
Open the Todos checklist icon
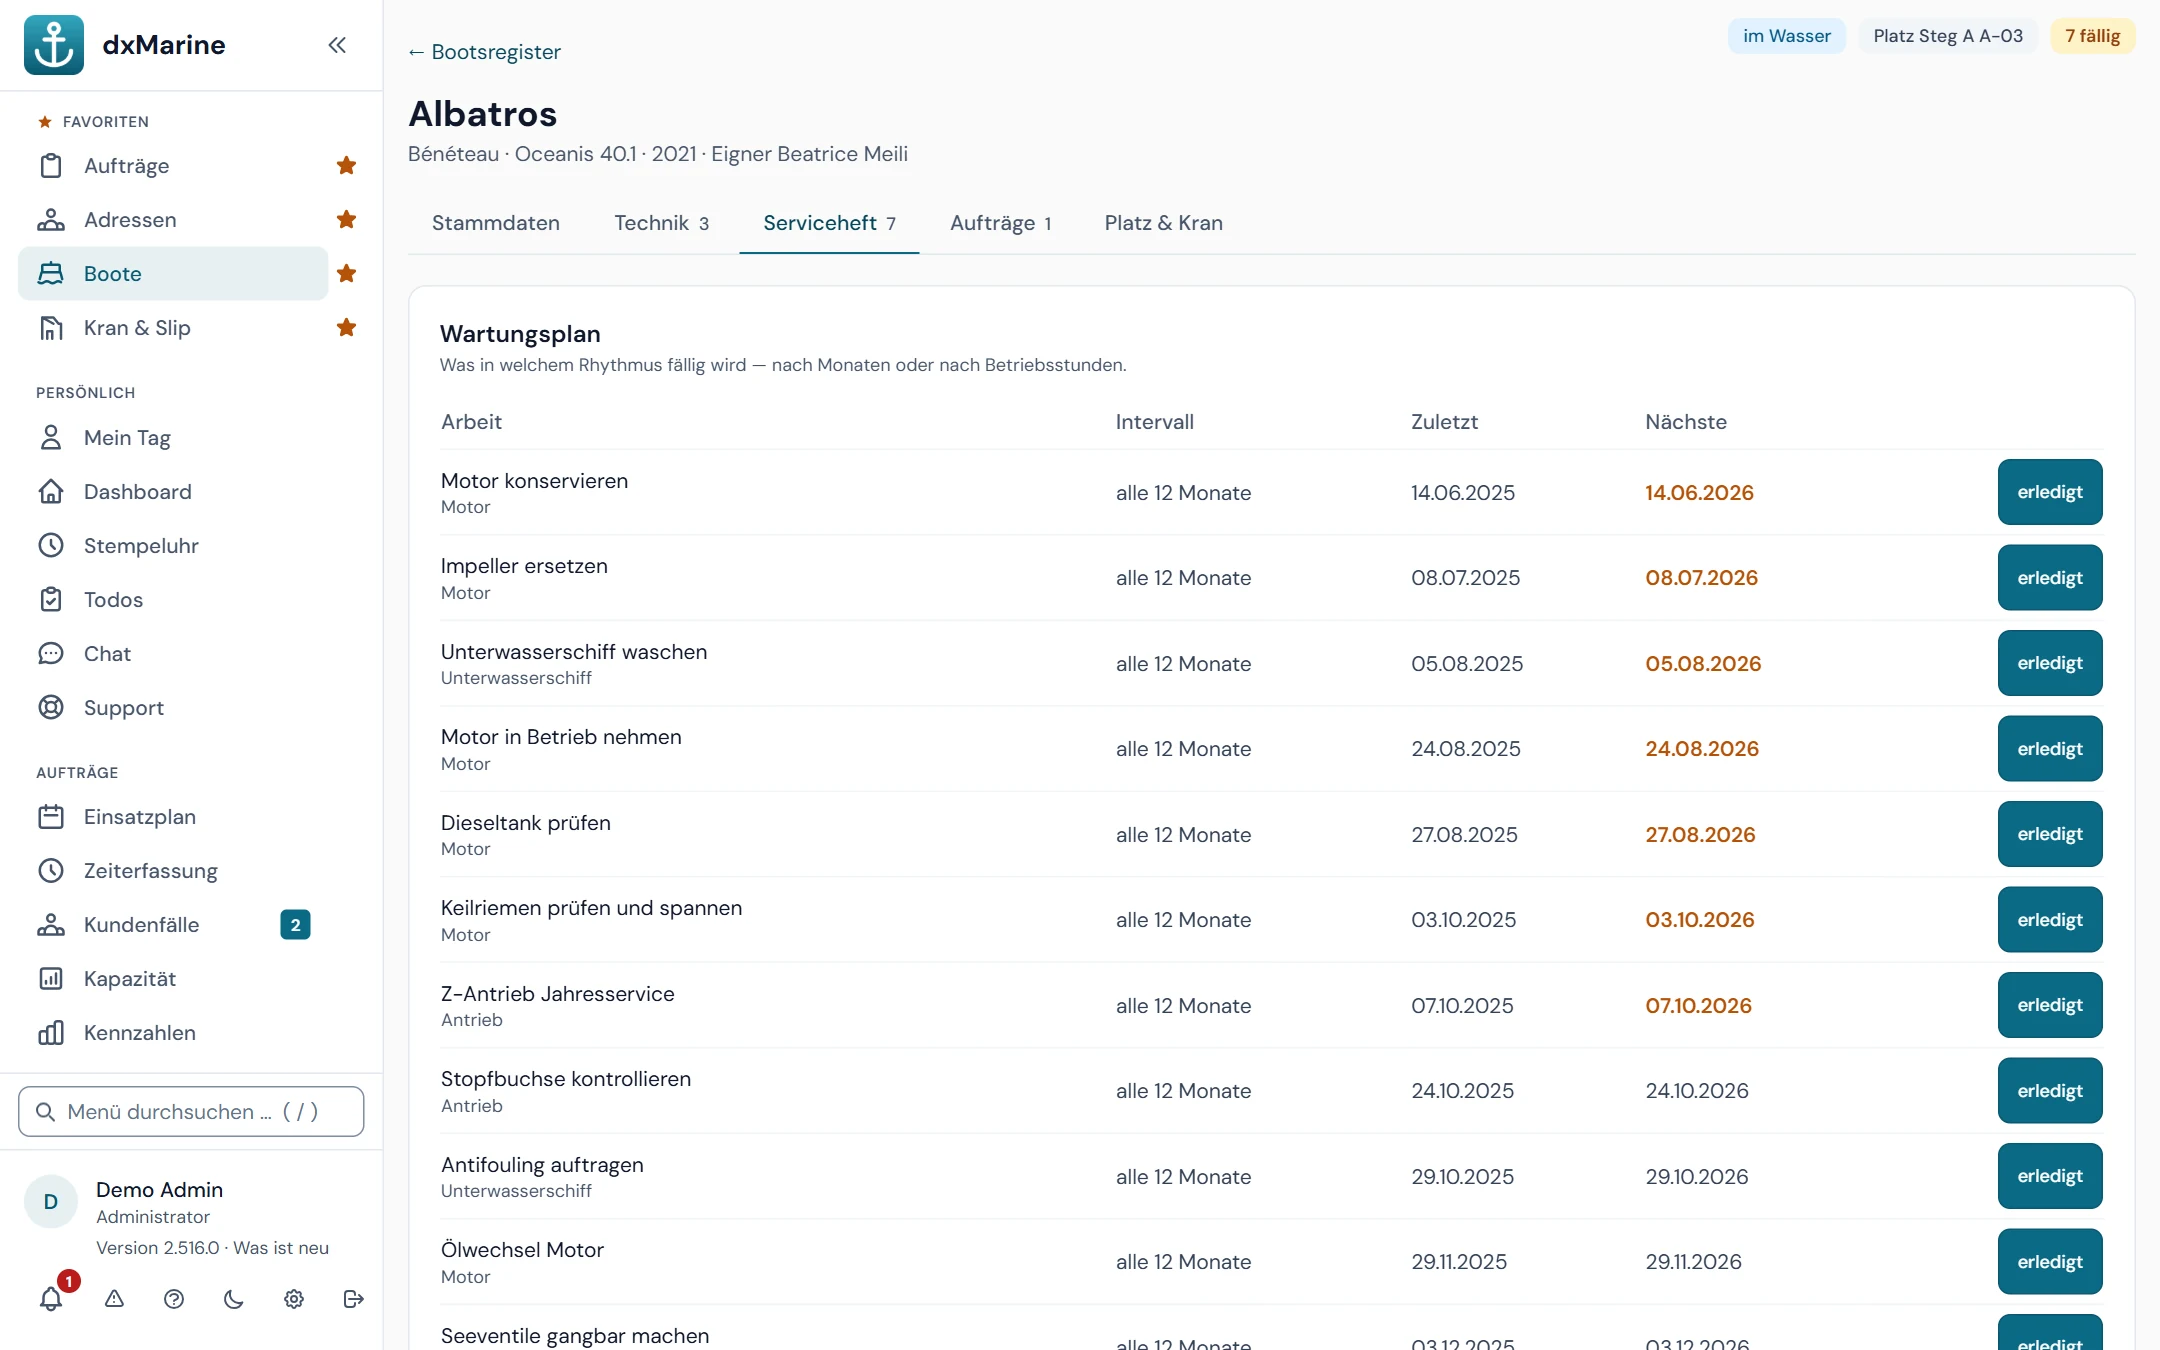point(51,600)
